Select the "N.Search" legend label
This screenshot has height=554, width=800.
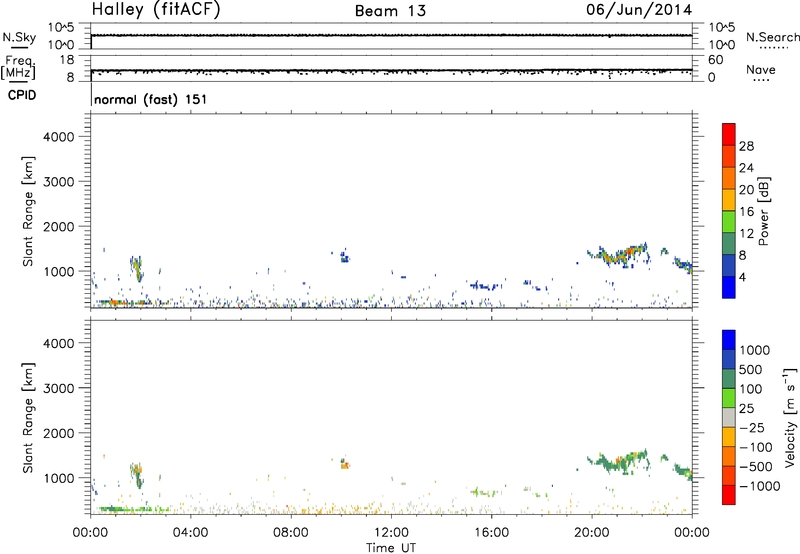(x=772, y=37)
